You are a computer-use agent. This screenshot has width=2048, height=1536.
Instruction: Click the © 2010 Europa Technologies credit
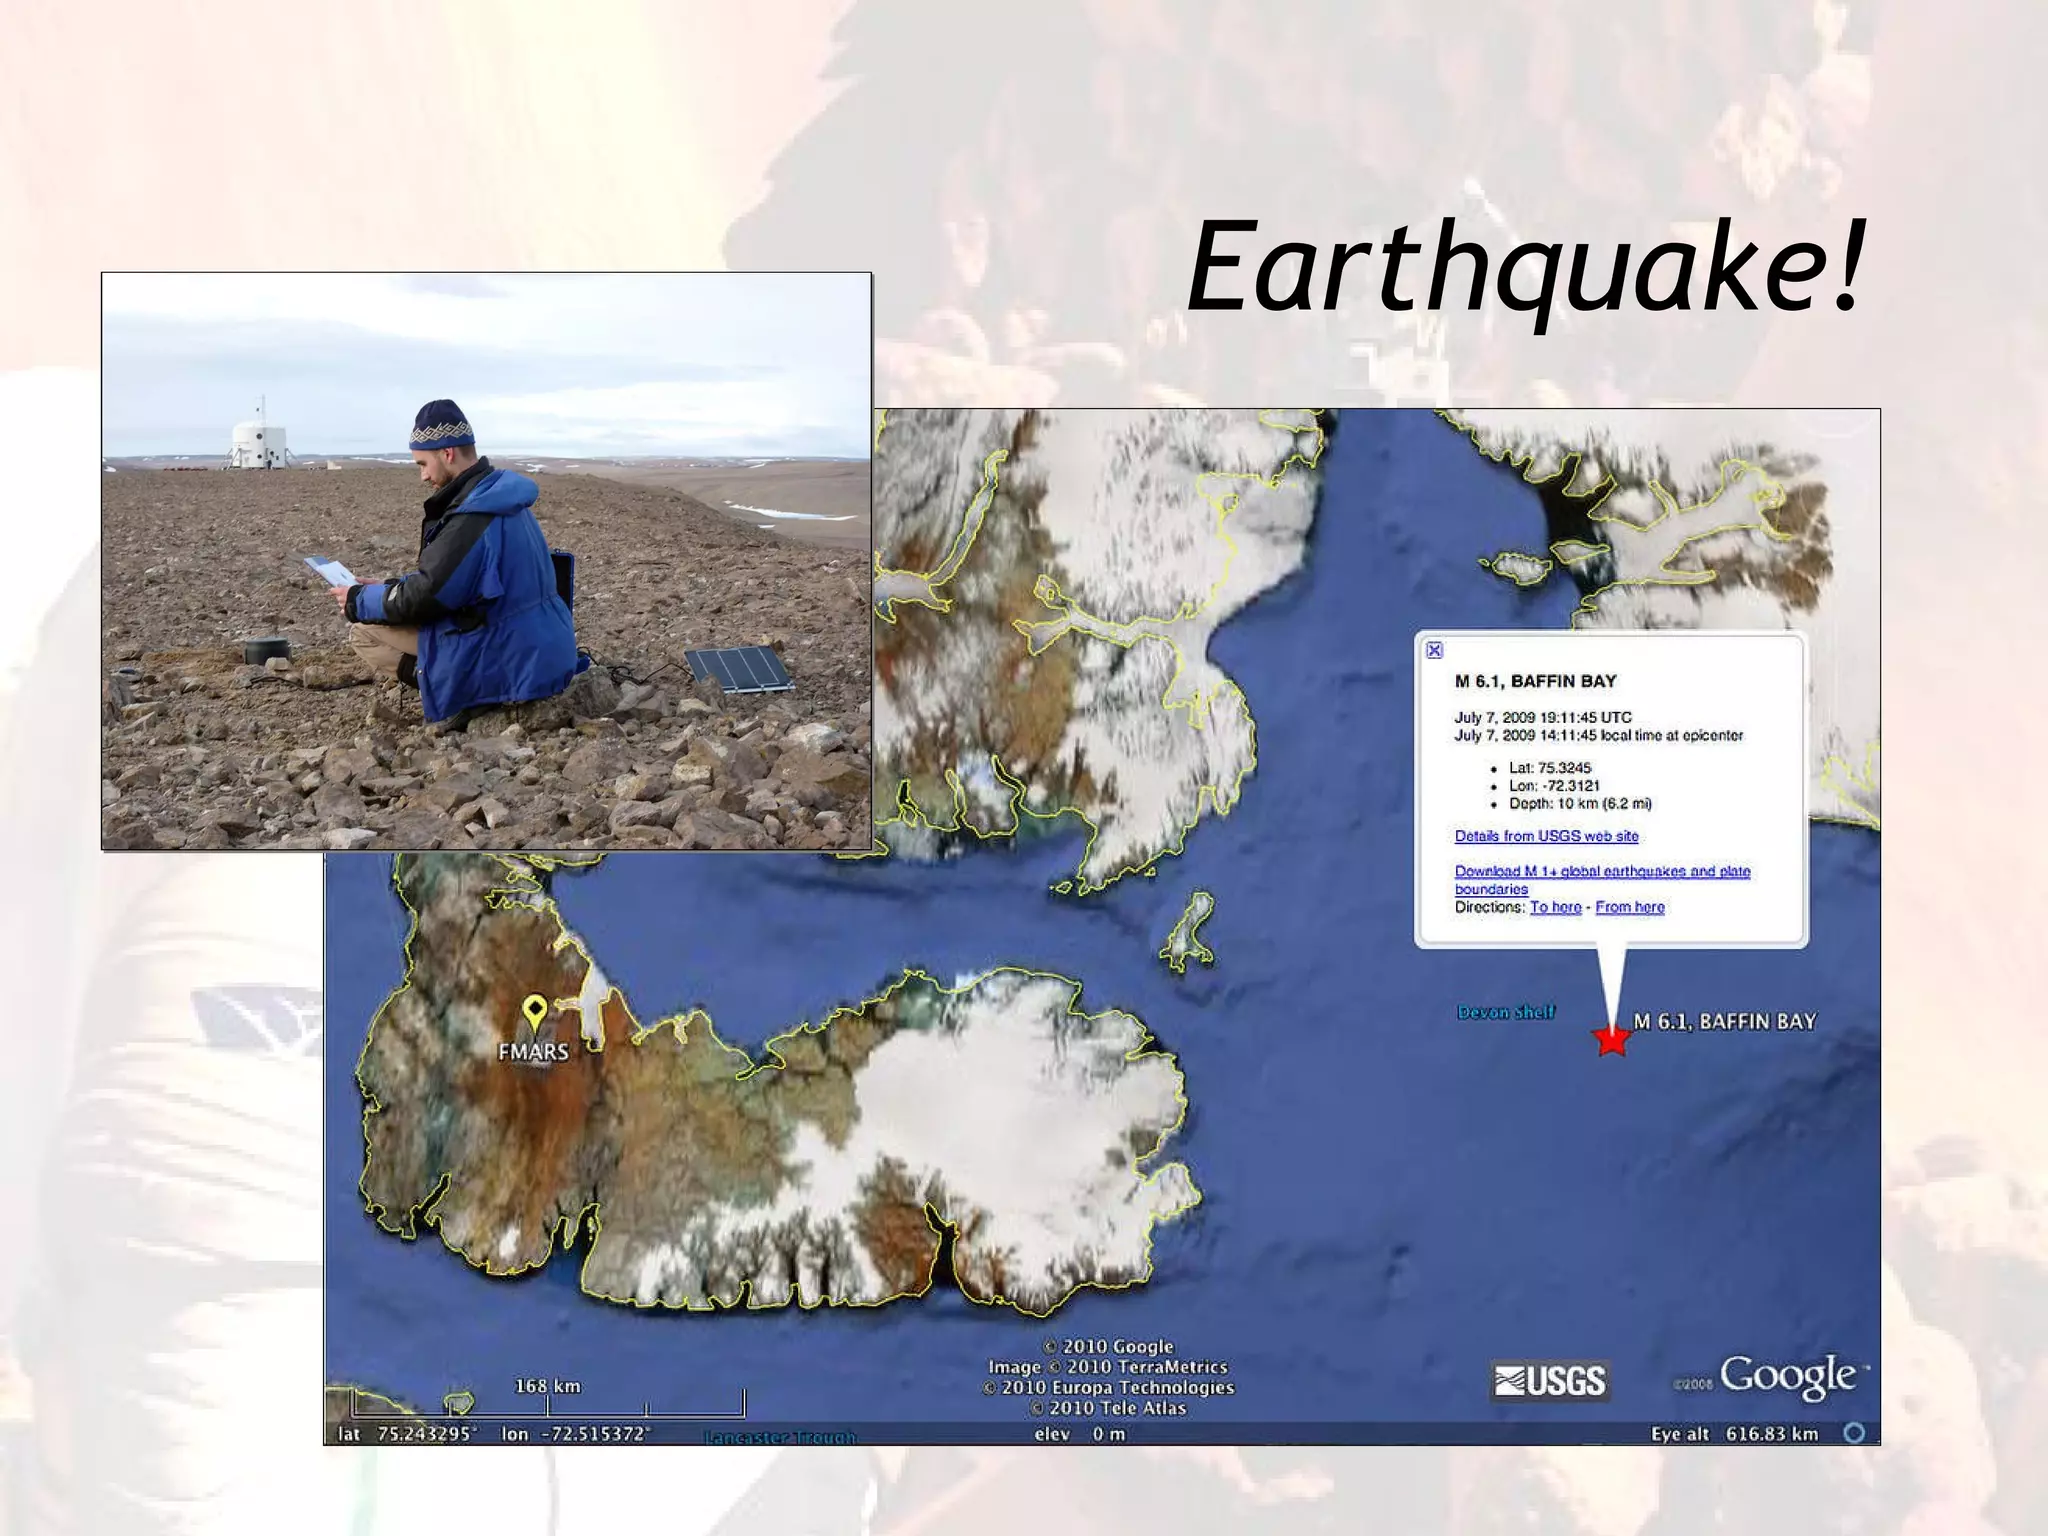pos(1108,1387)
